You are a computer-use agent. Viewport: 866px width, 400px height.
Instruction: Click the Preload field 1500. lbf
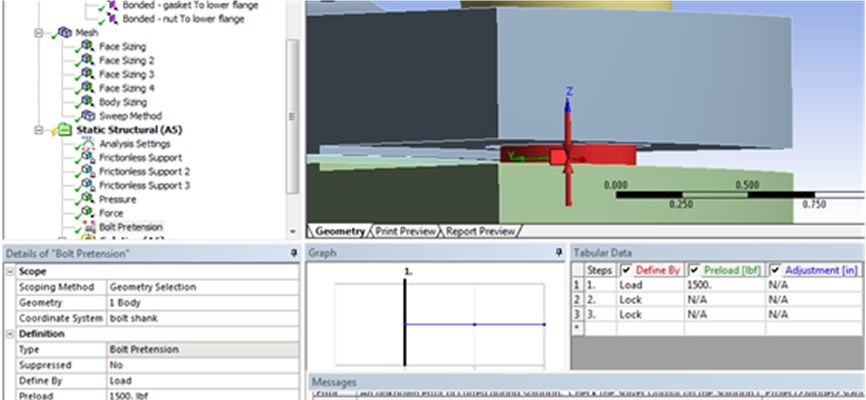coord(202,395)
